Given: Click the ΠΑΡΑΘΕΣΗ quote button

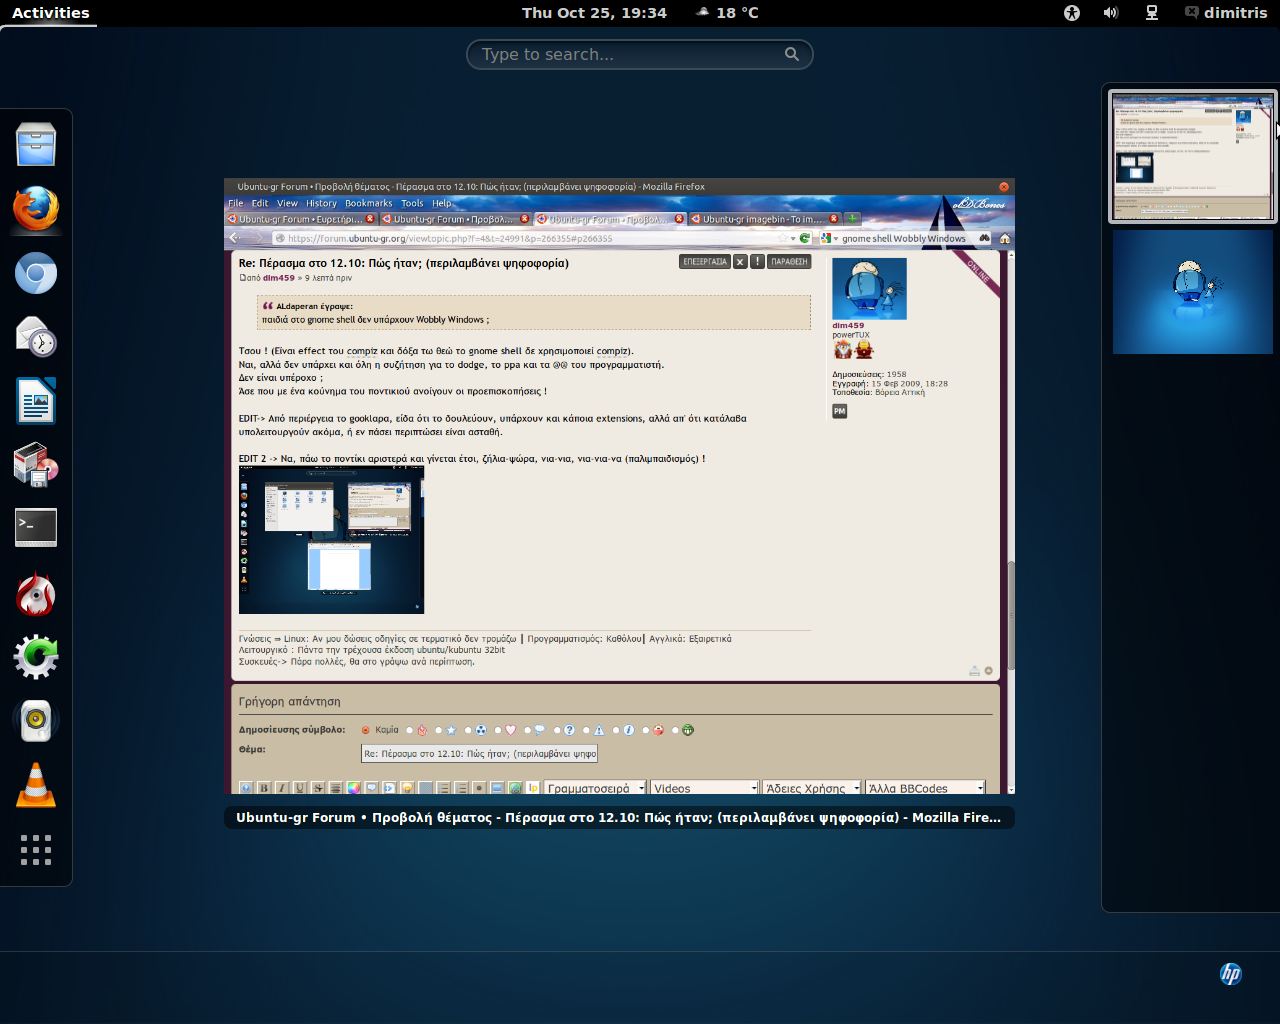Looking at the screenshot, I should tap(789, 262).
